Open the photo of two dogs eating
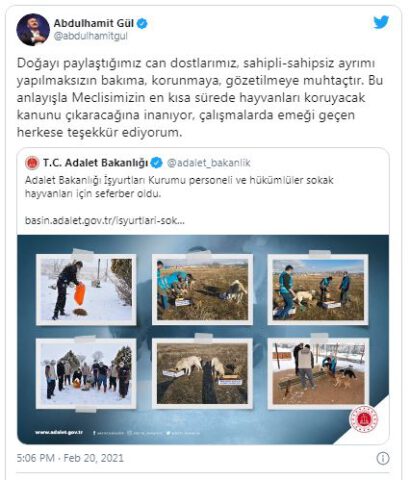410x480 pixels. (x=202, y=374)
